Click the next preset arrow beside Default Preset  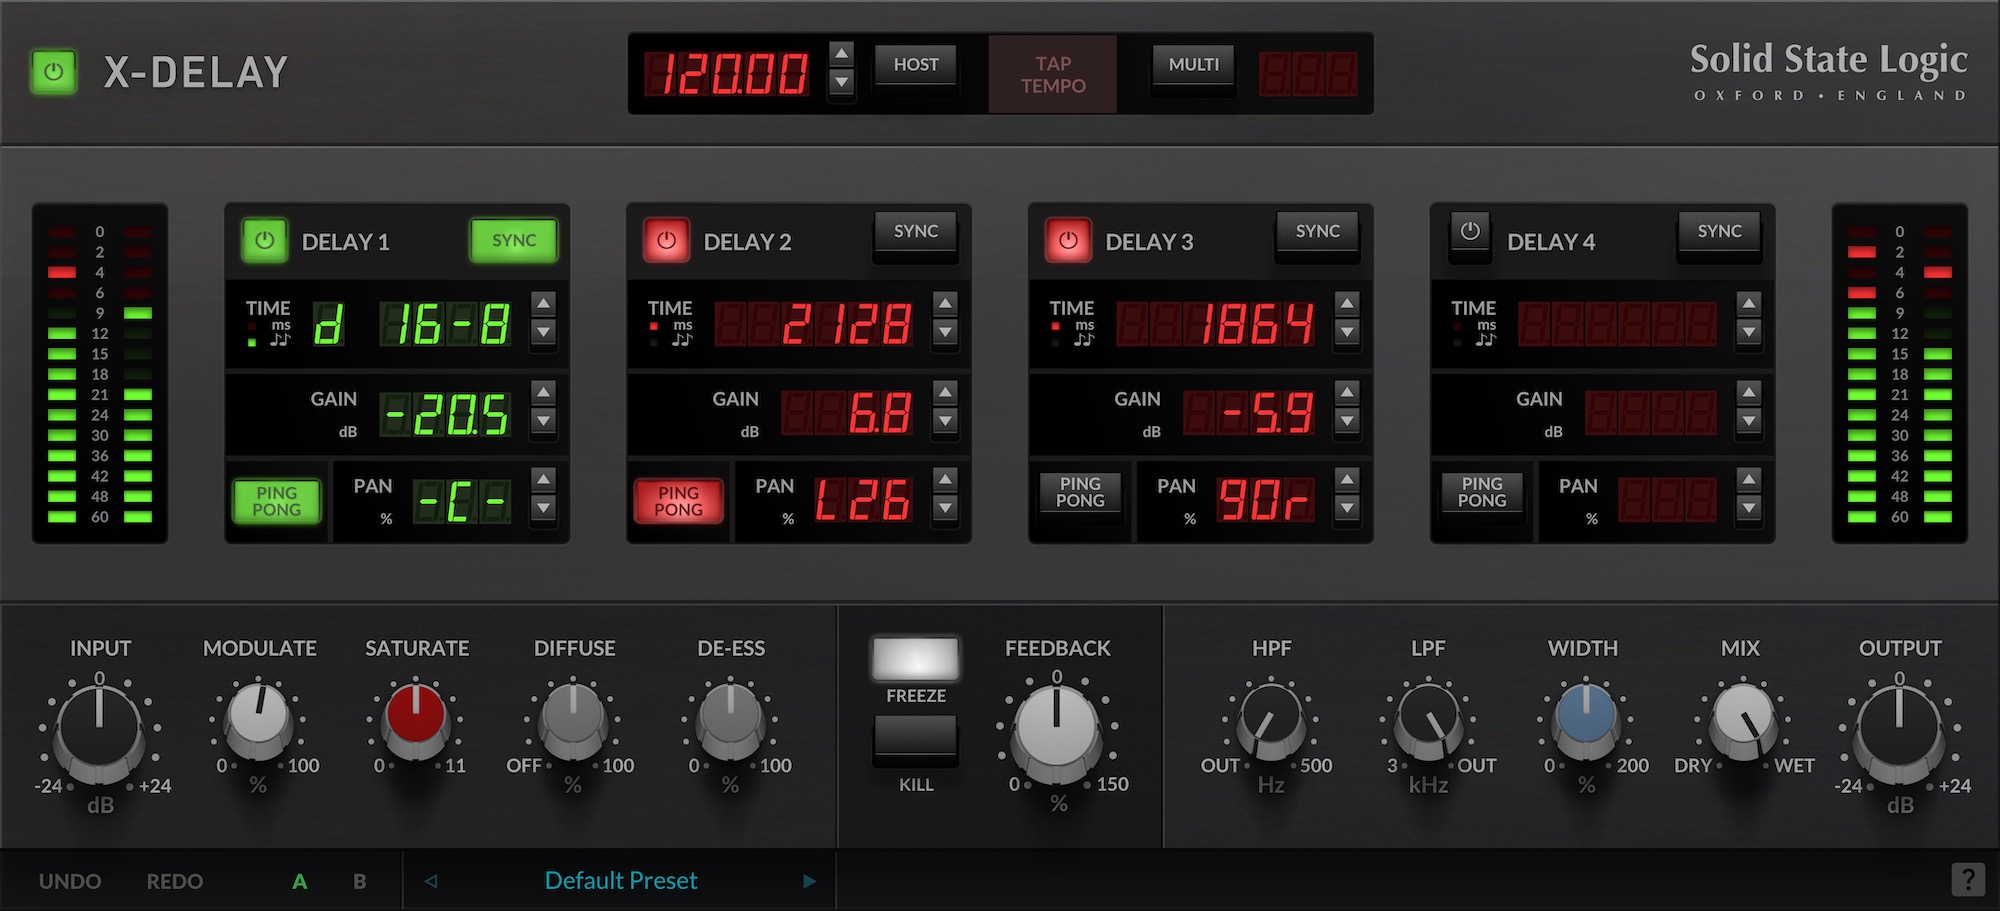(x=810, y=880)
